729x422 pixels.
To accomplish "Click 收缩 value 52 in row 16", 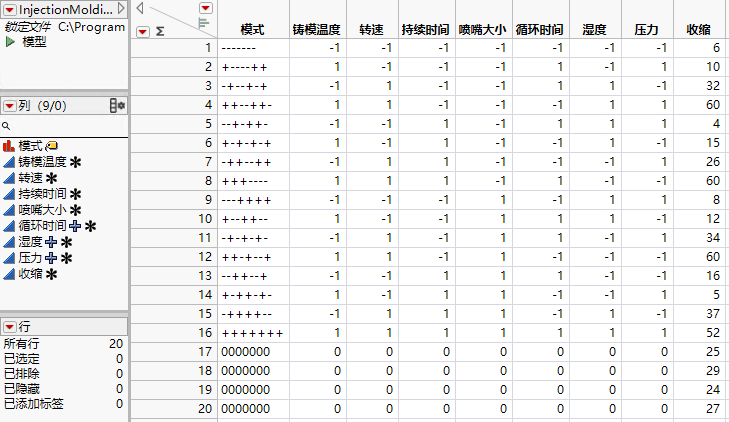I will point(713,333).
